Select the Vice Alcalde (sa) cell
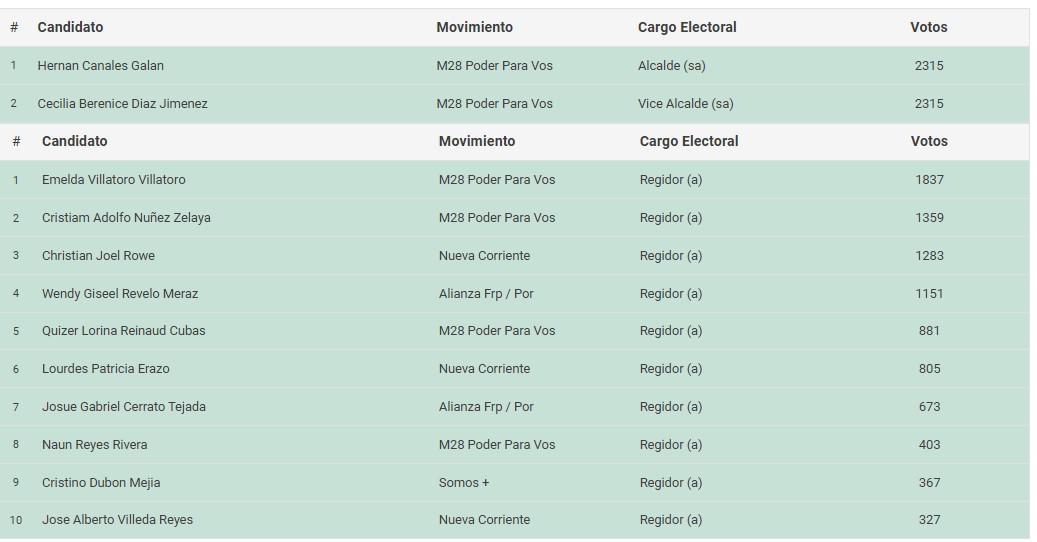1037x542 pixels. (685, 104)
